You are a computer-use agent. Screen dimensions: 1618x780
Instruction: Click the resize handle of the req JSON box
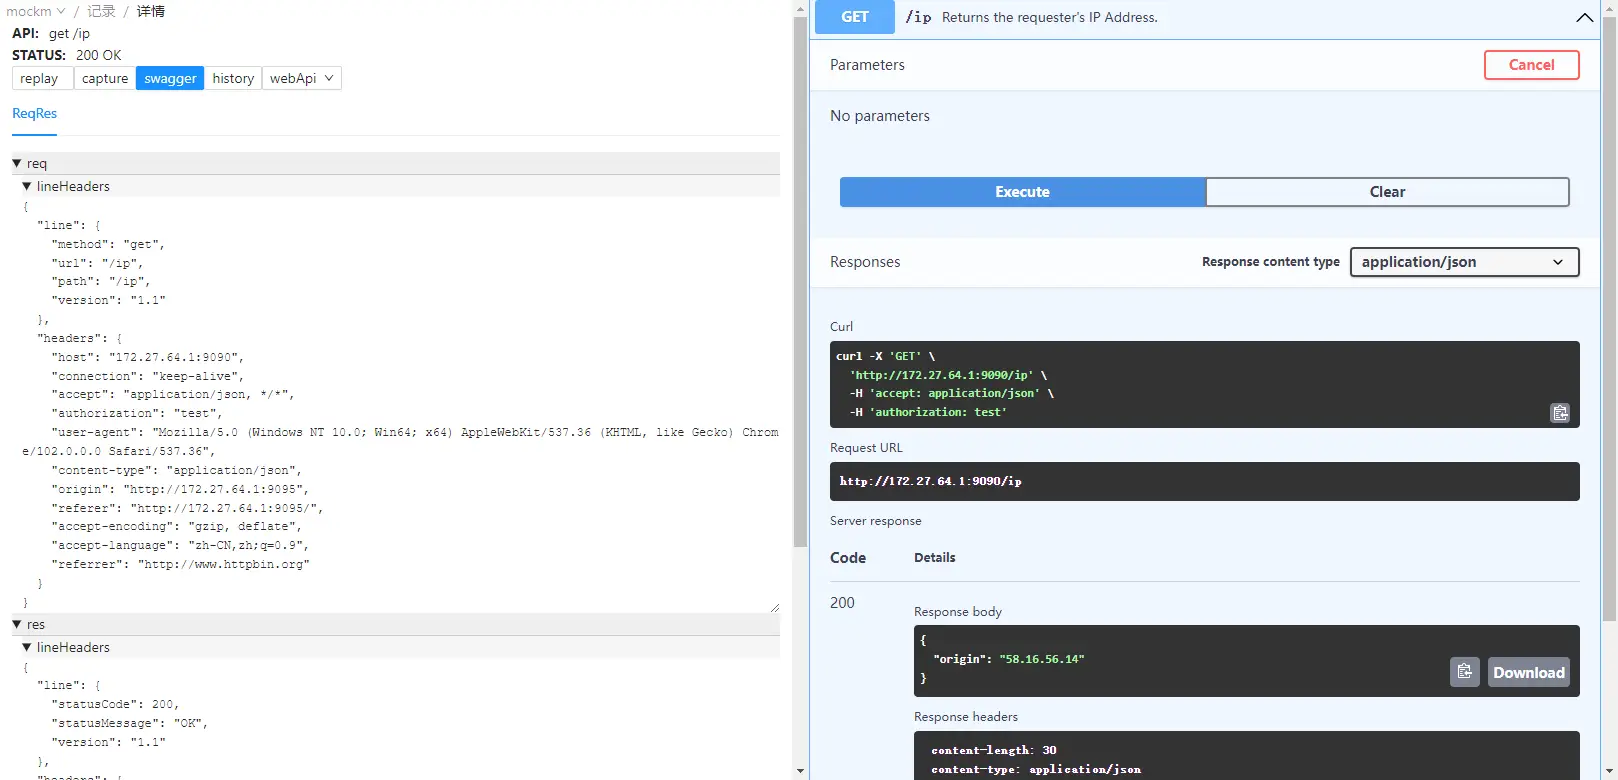774,607
